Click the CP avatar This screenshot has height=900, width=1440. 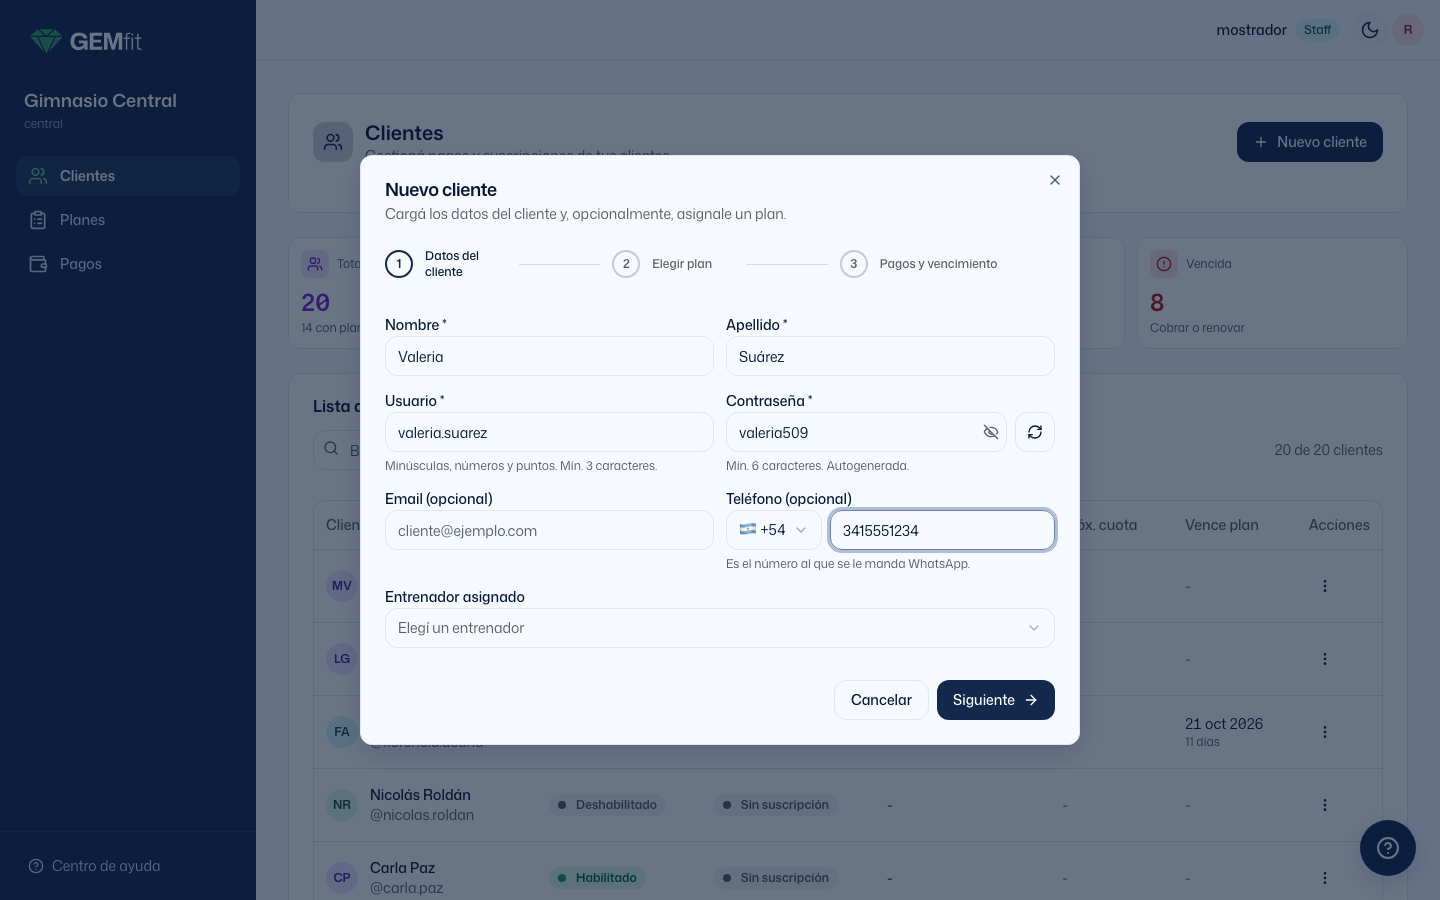point(342,878)
